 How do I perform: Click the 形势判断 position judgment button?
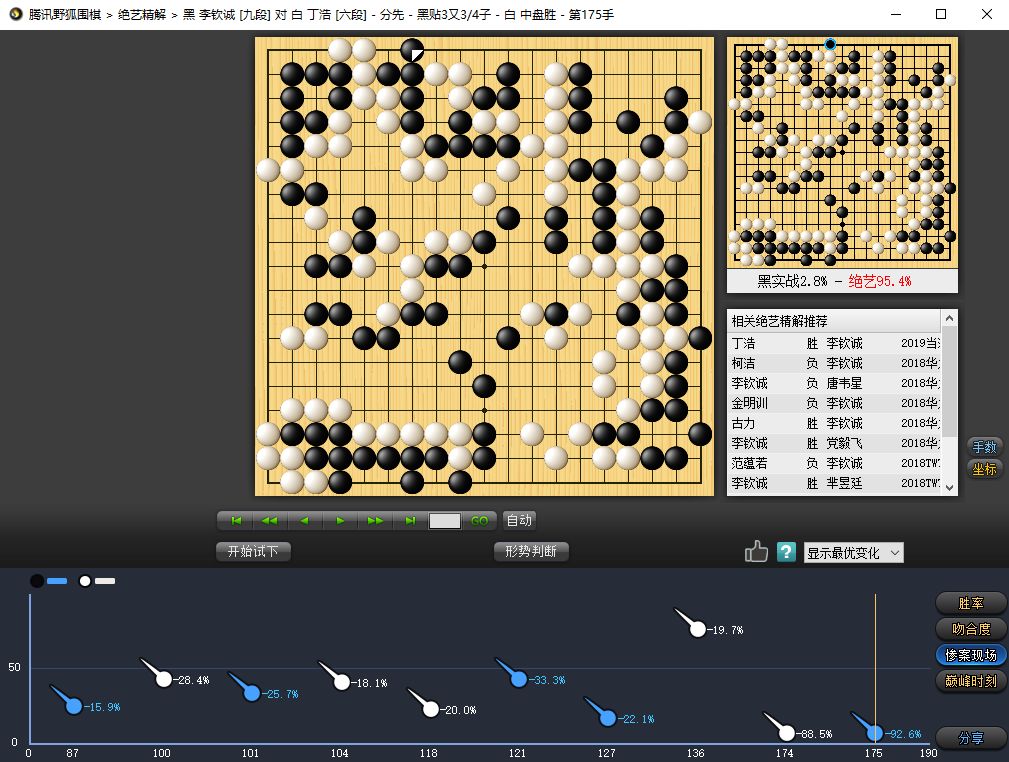tap(531, 551)
